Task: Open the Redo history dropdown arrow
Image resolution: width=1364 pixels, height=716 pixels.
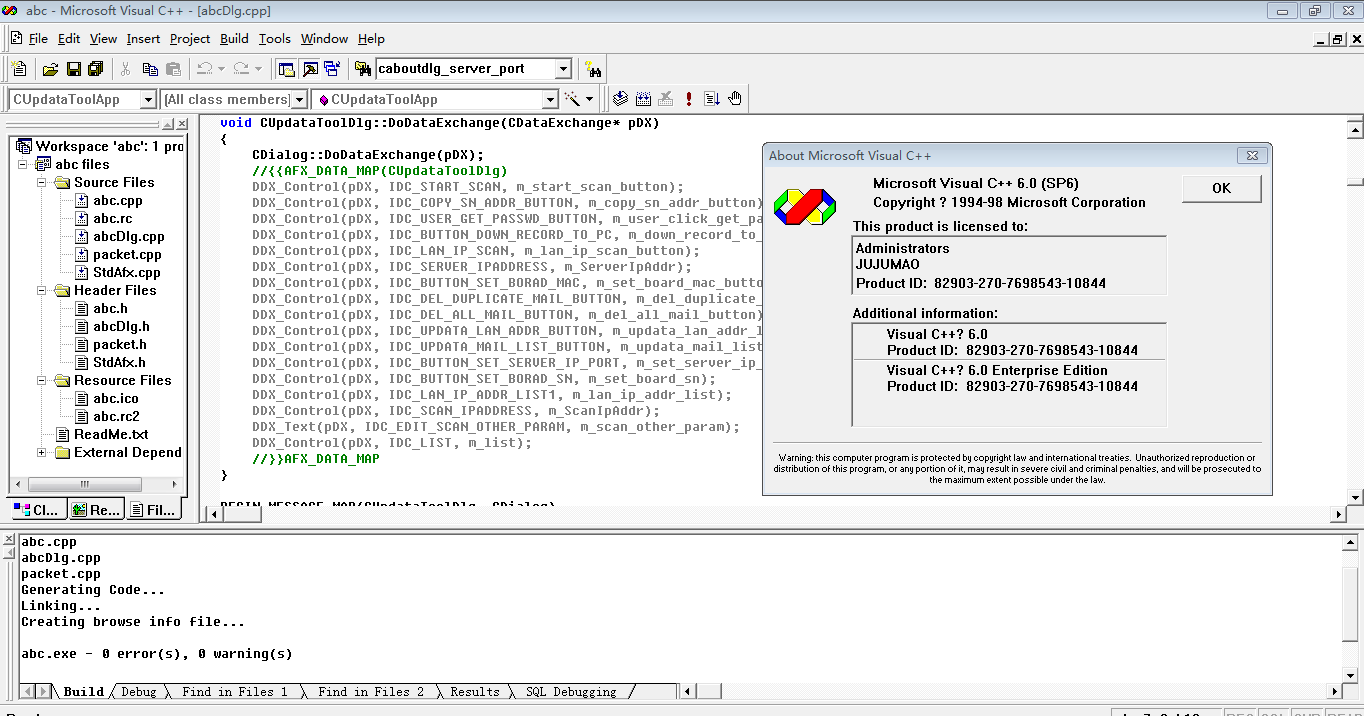Action: tap(257, 69)
